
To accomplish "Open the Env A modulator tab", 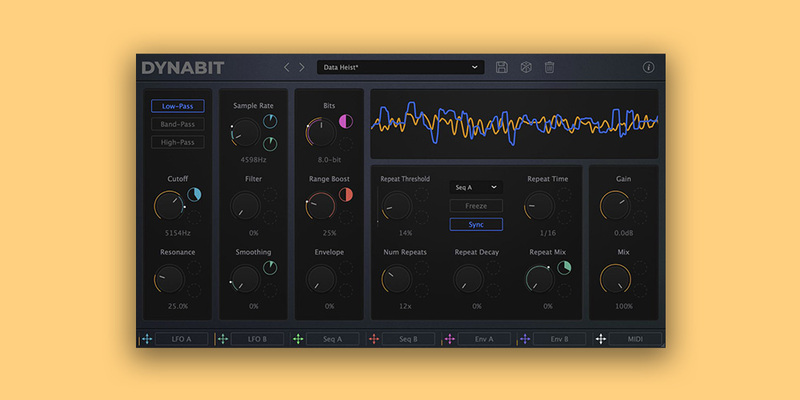I will [484, 339].
